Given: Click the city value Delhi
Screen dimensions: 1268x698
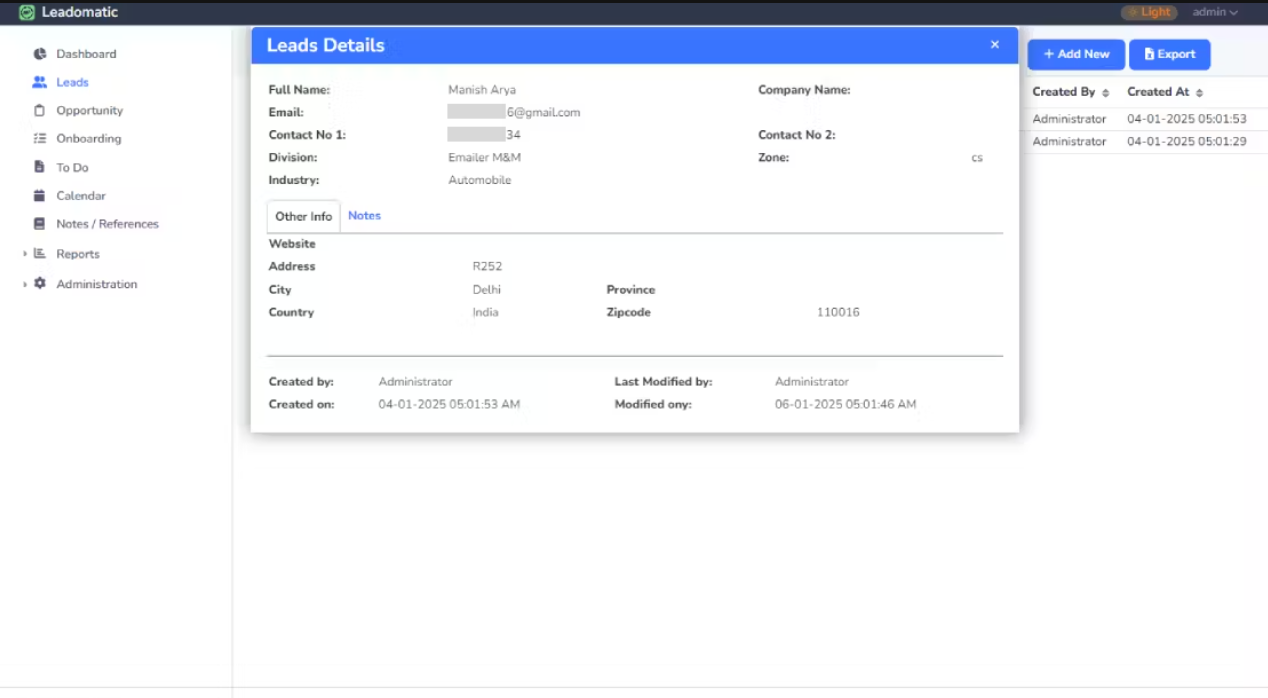Looking at the screenshot, I should (x=487, y=289).
